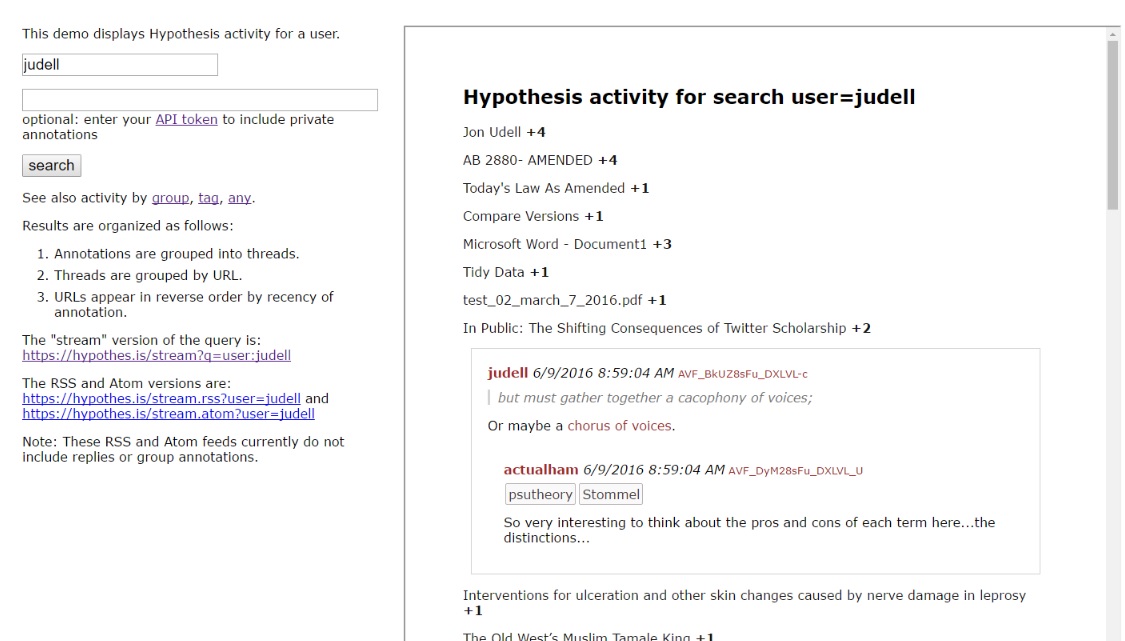Click the heading 'Hypothesis activity for search user=judell'
Screen dimensions: 1125x641
pyautogui.click(x=689, y=97)
